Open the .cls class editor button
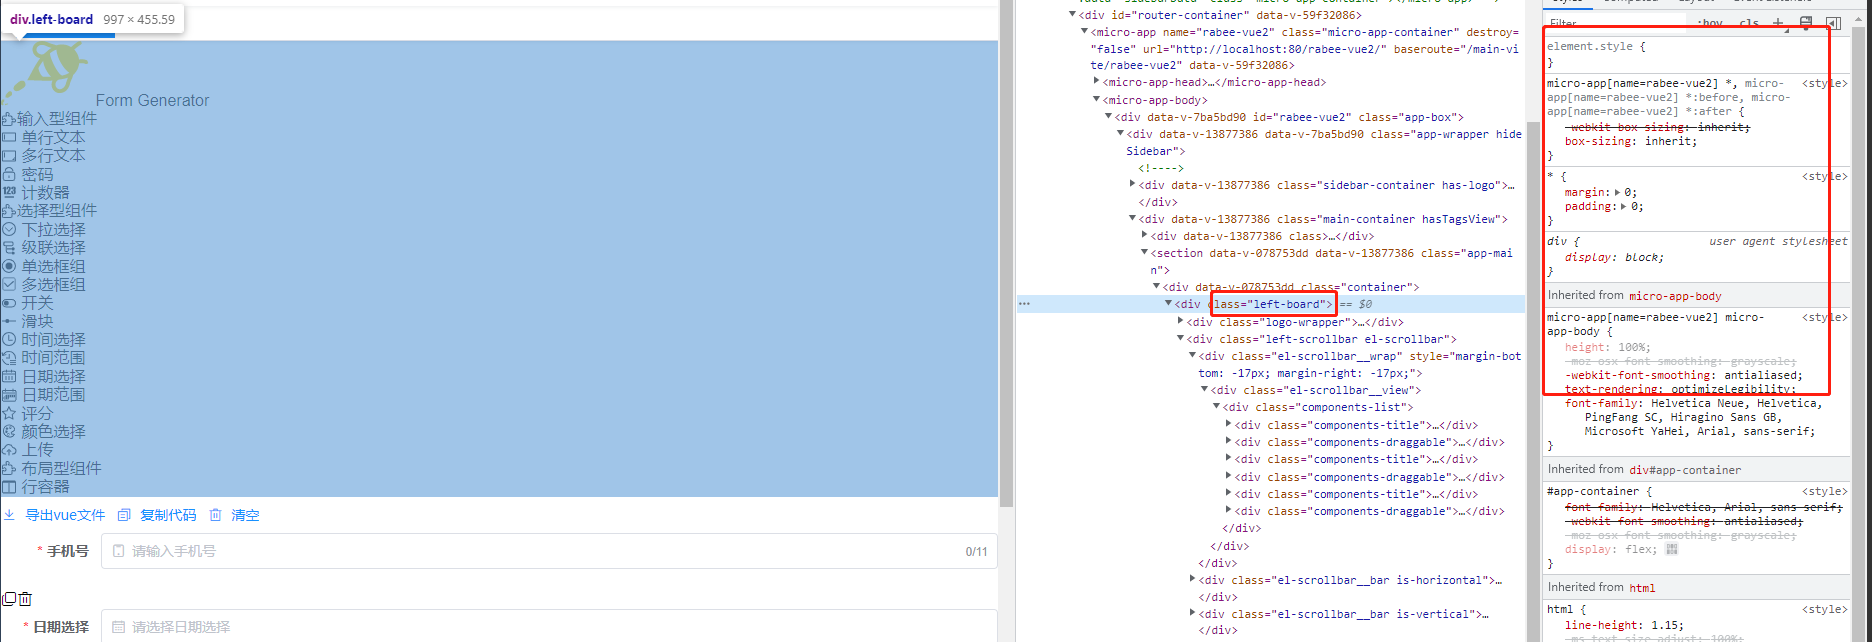1872x642 pixels. (x=1749, y=23)
